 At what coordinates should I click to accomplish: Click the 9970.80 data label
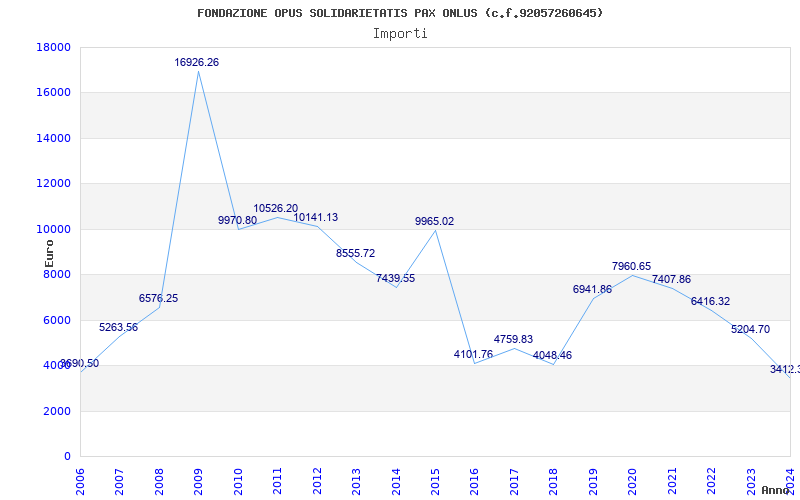tap(237, 220)
